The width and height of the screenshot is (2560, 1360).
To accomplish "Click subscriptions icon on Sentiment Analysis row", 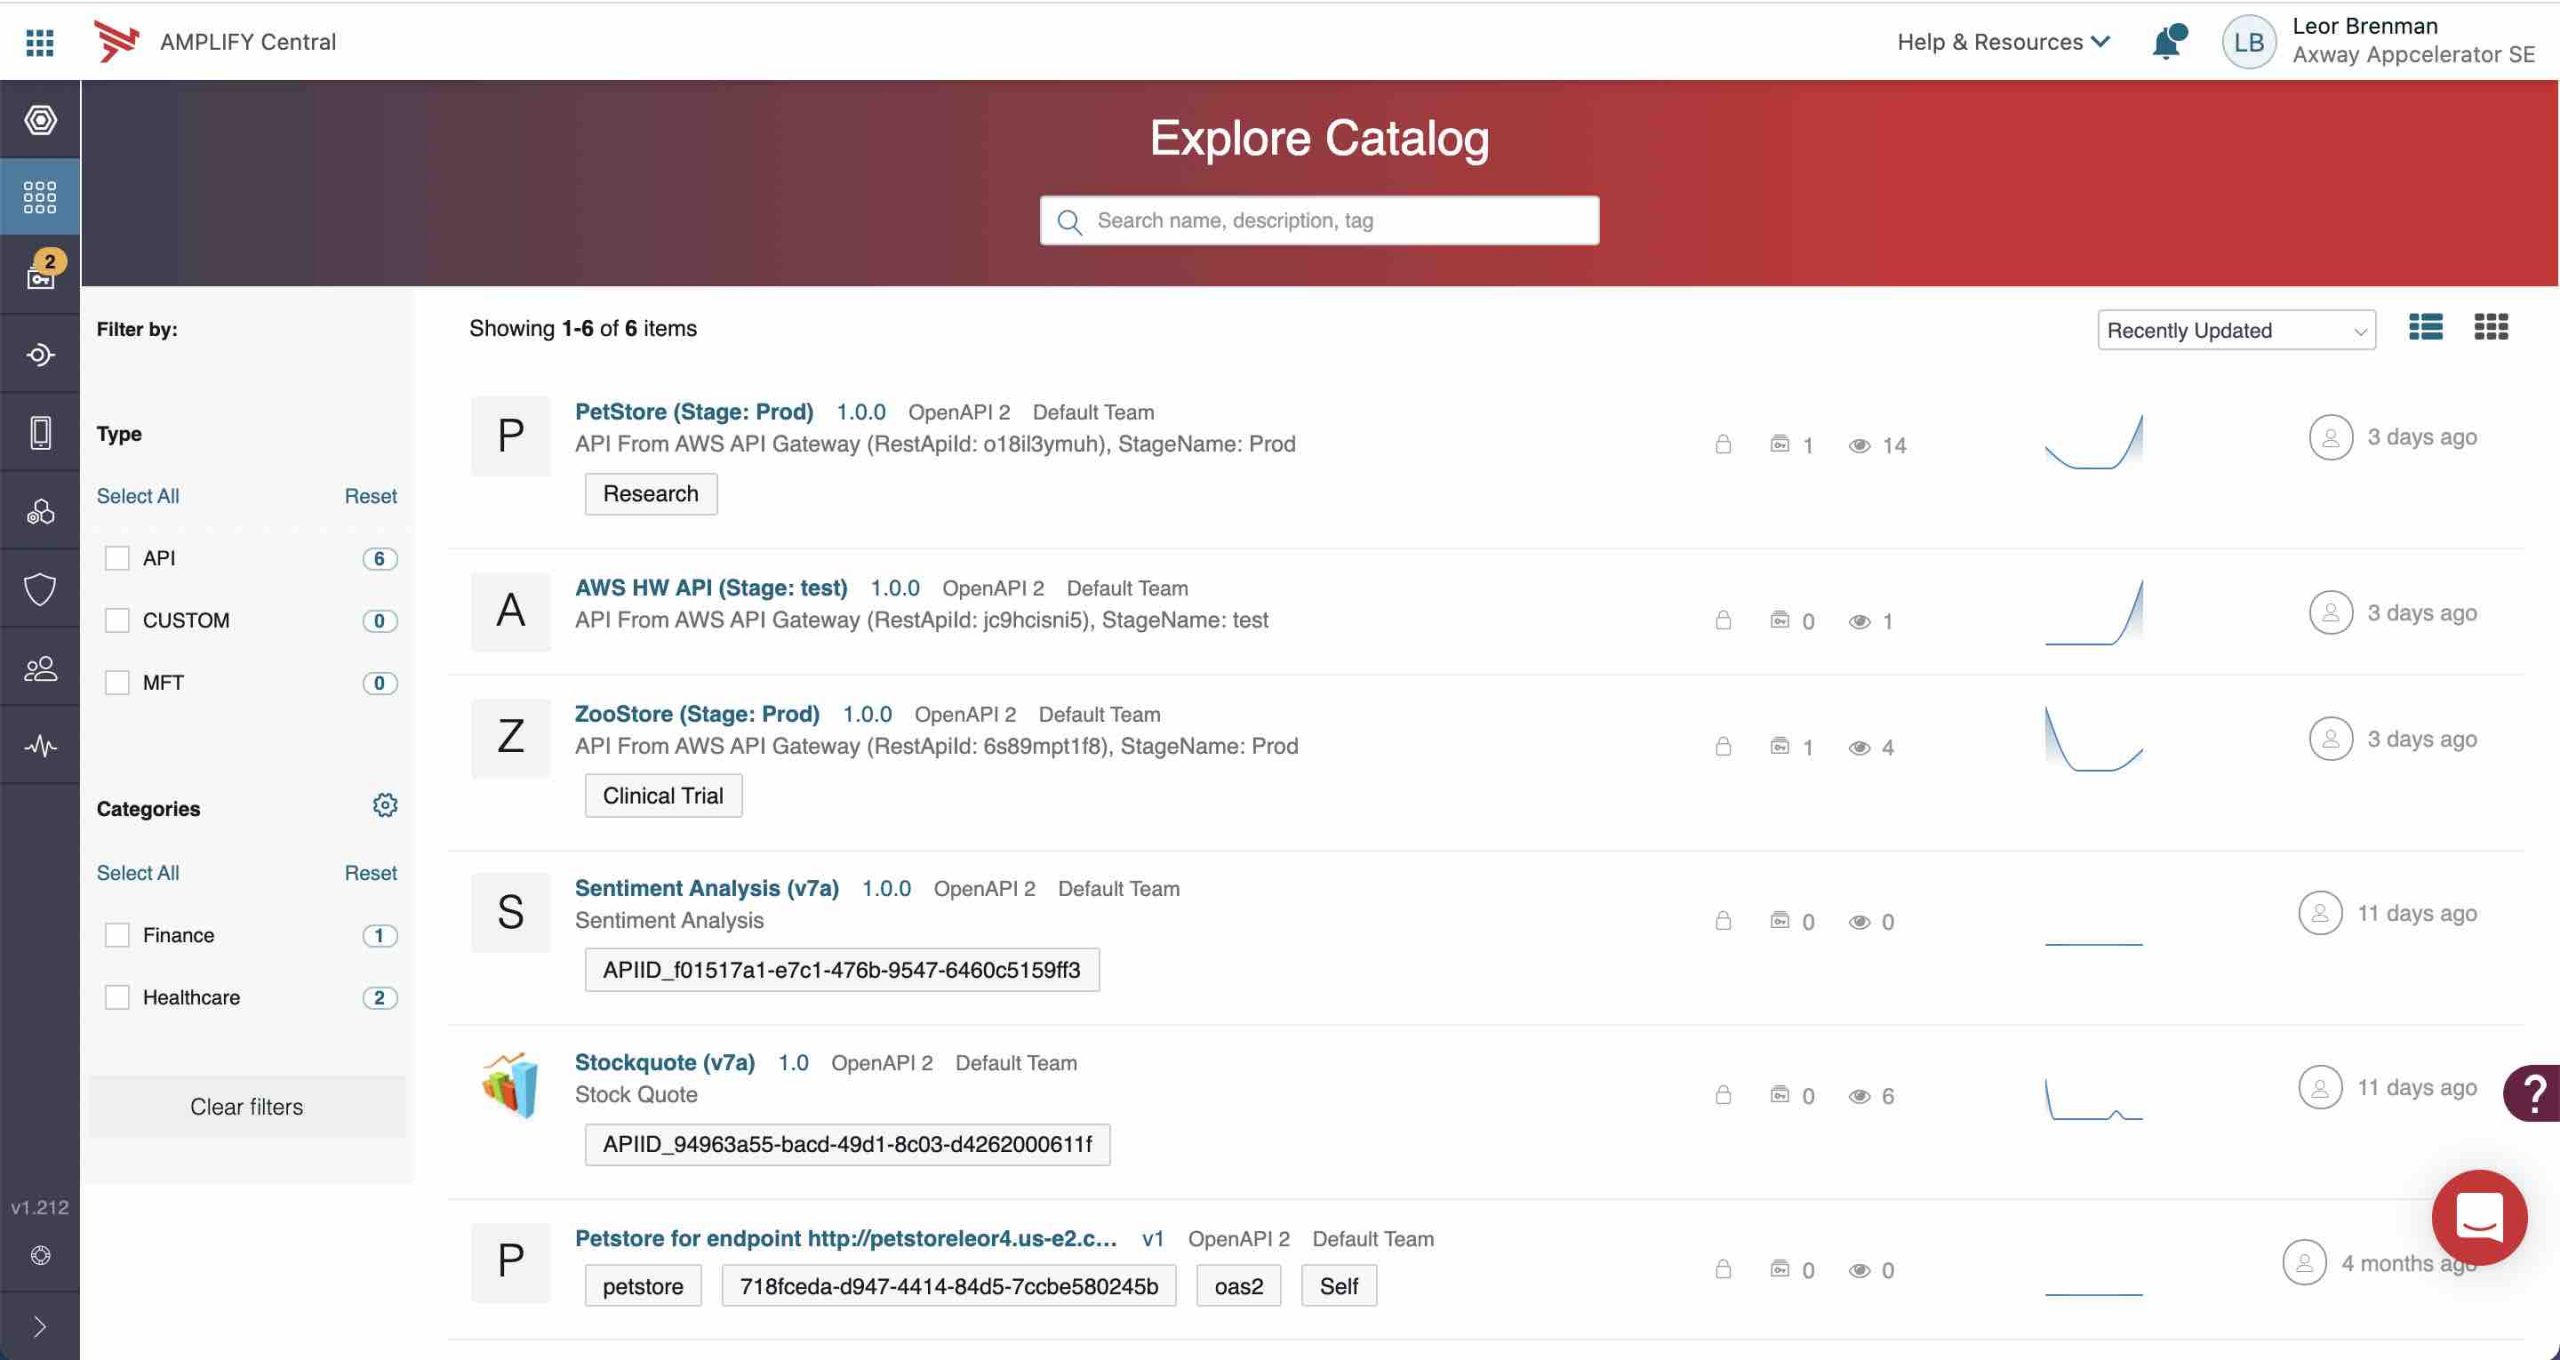I will tap(1780, 921).
